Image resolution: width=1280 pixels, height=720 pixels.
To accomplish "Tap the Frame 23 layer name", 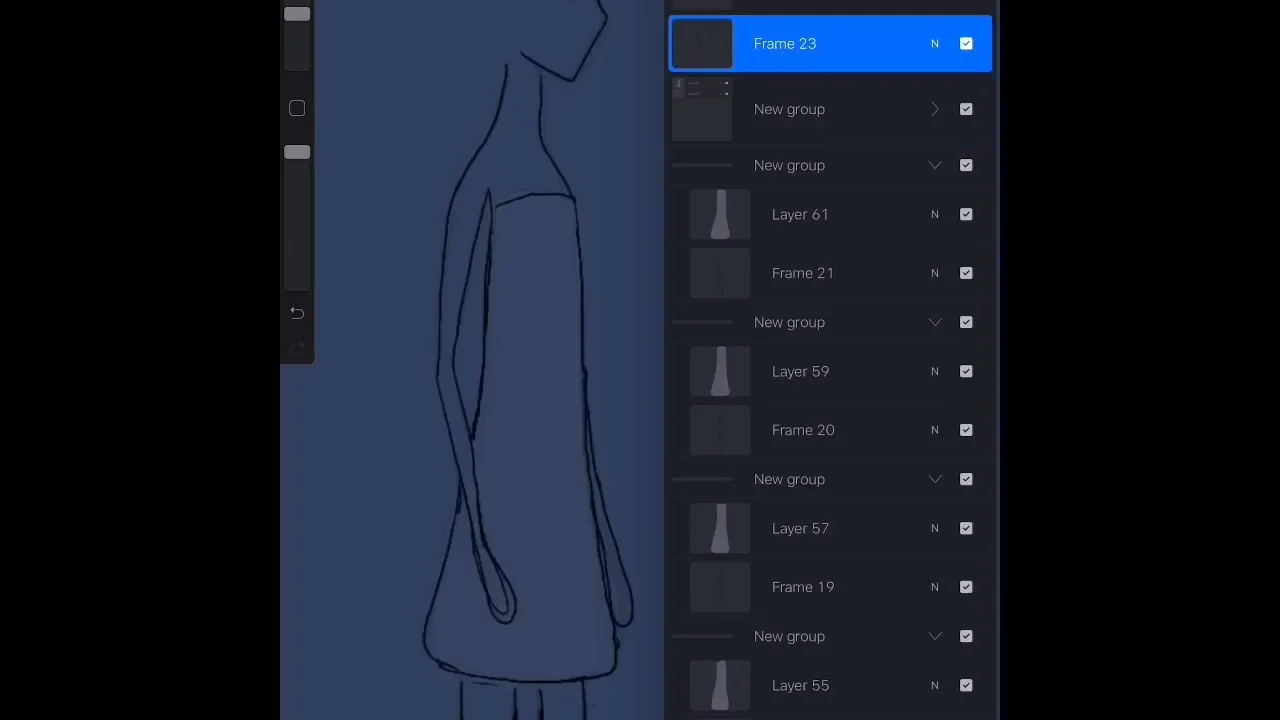I will 785,44.
